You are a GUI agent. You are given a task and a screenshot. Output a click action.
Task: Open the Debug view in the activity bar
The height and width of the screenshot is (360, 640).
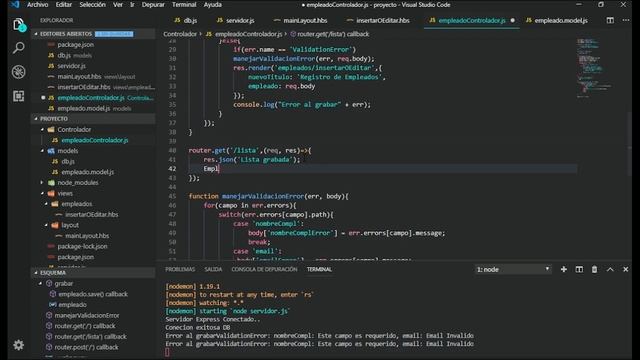[18, 72]
